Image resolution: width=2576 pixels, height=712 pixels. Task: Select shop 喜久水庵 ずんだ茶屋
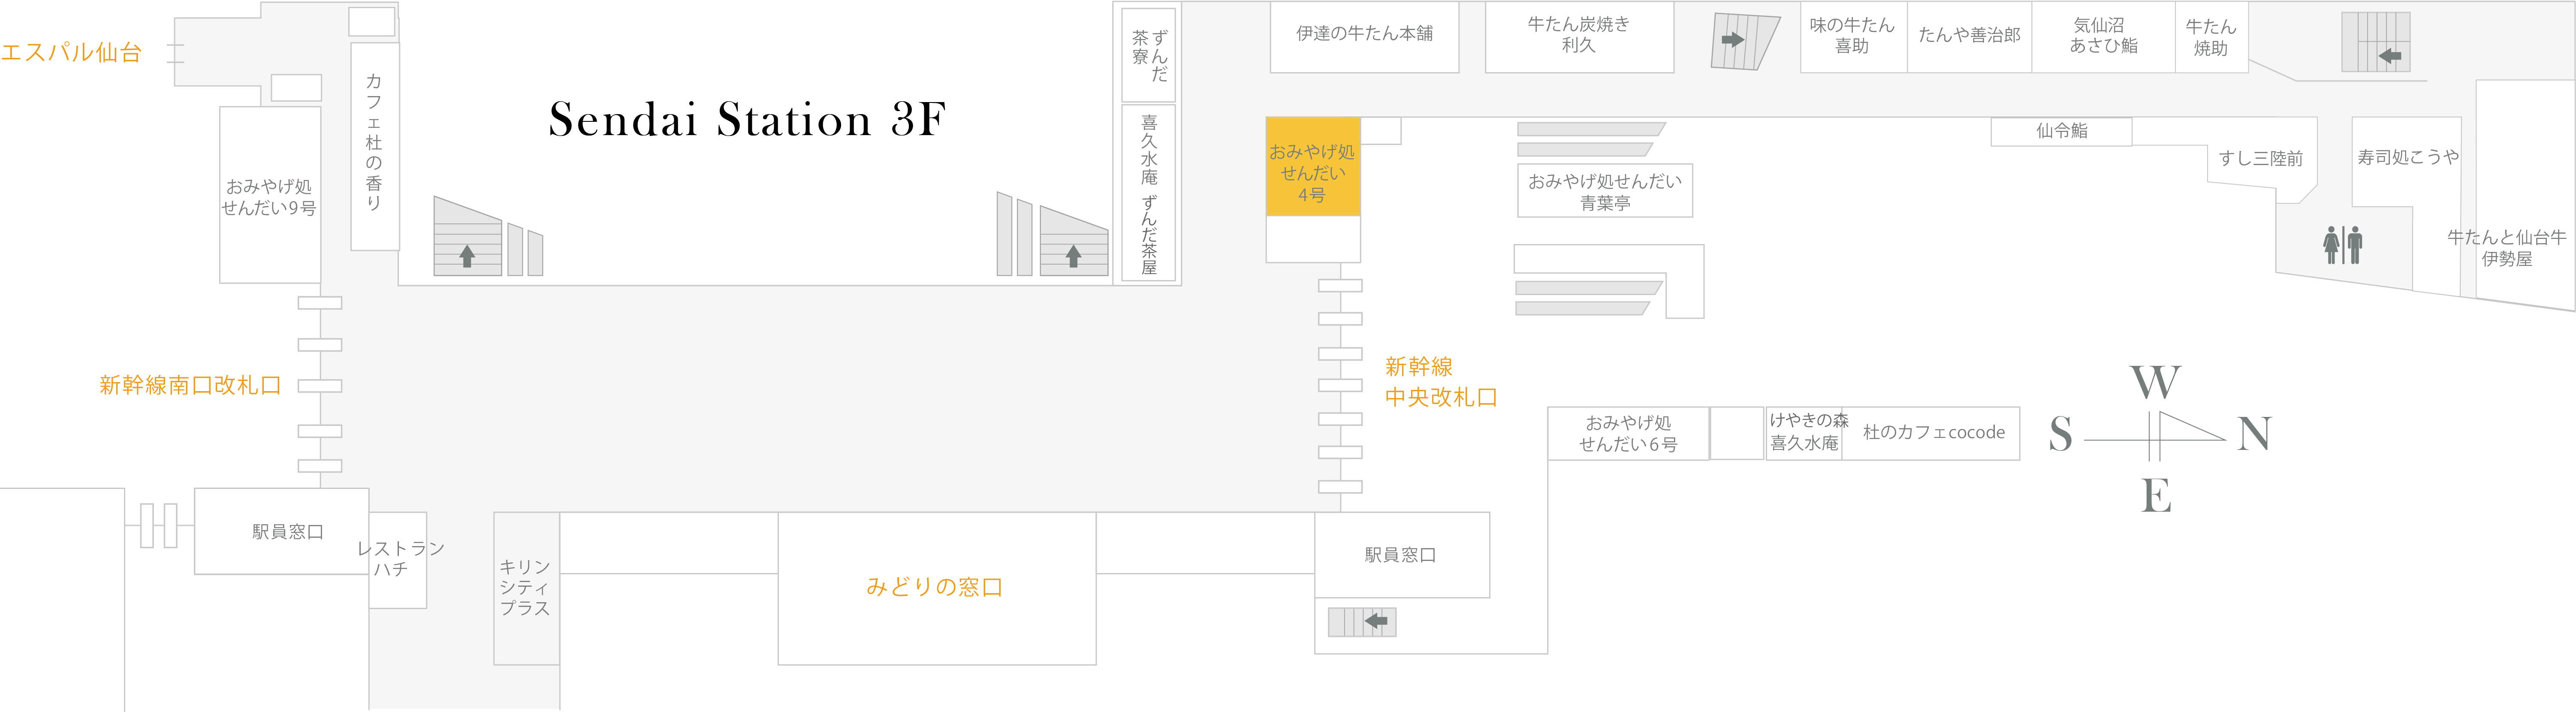1149,193
